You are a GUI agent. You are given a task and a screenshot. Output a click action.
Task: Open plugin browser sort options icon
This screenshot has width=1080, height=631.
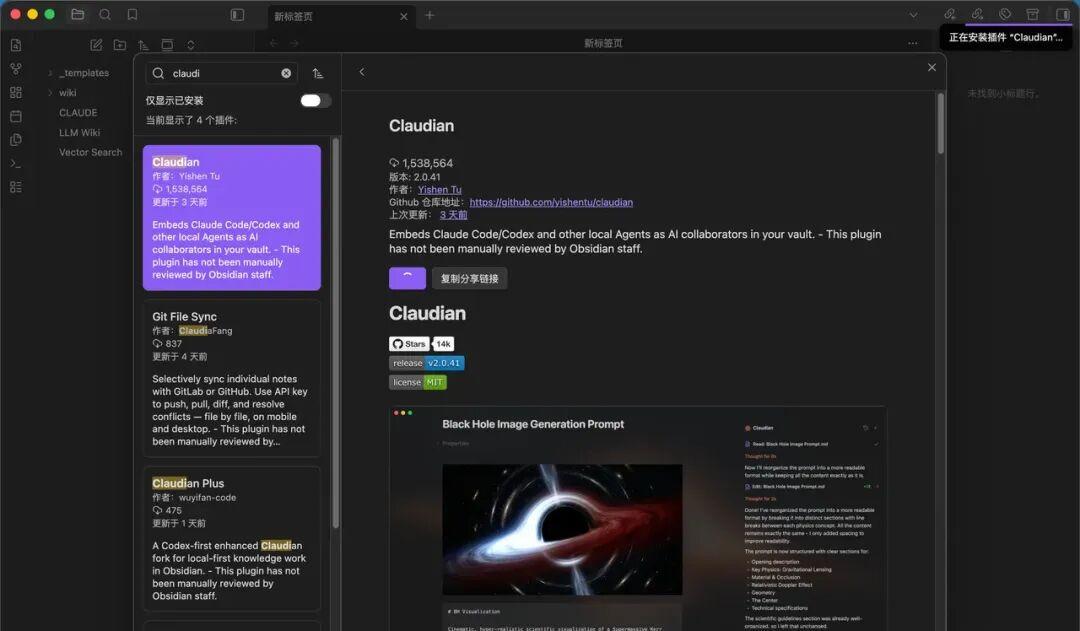[318, 73]
